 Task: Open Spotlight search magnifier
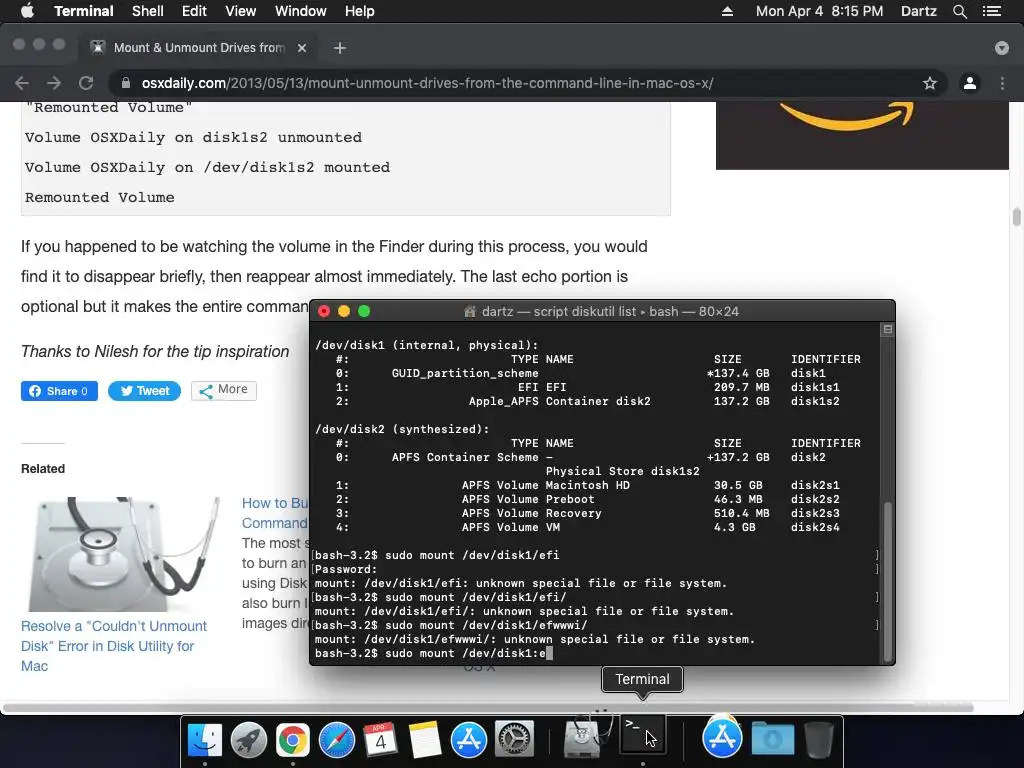(x=959, y=11)
